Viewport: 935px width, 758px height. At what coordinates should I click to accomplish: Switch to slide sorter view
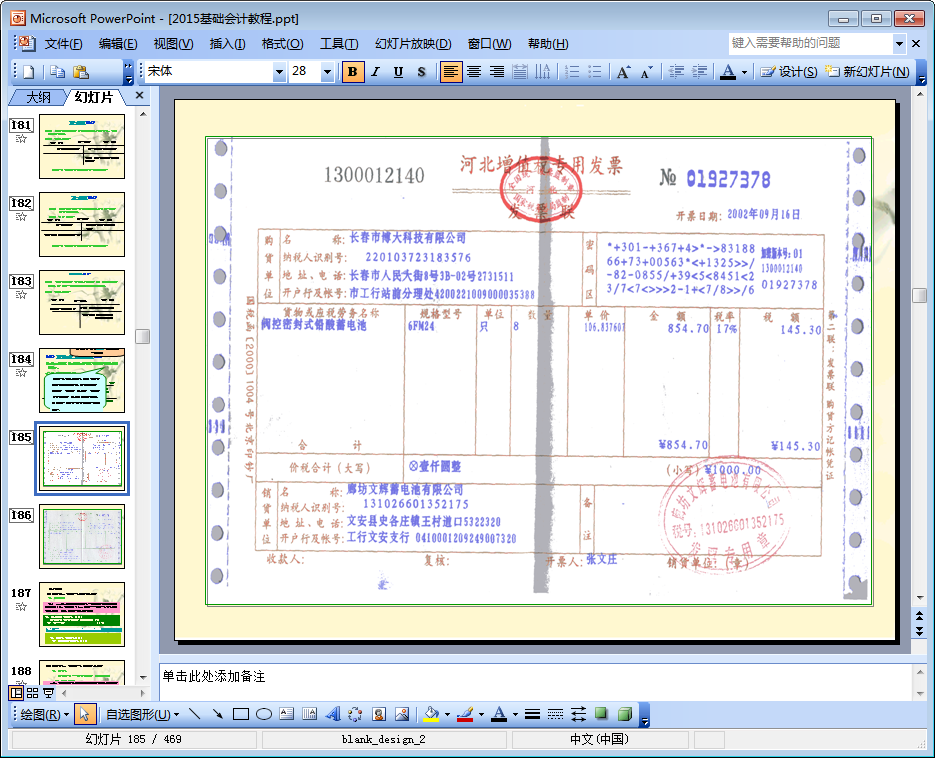point(32,693)
